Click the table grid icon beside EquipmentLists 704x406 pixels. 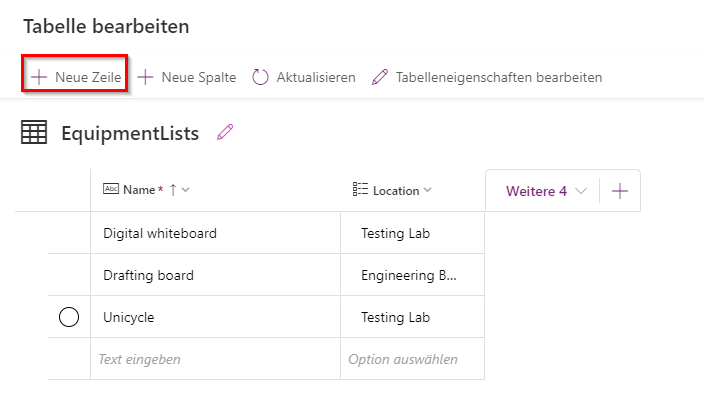34,132
